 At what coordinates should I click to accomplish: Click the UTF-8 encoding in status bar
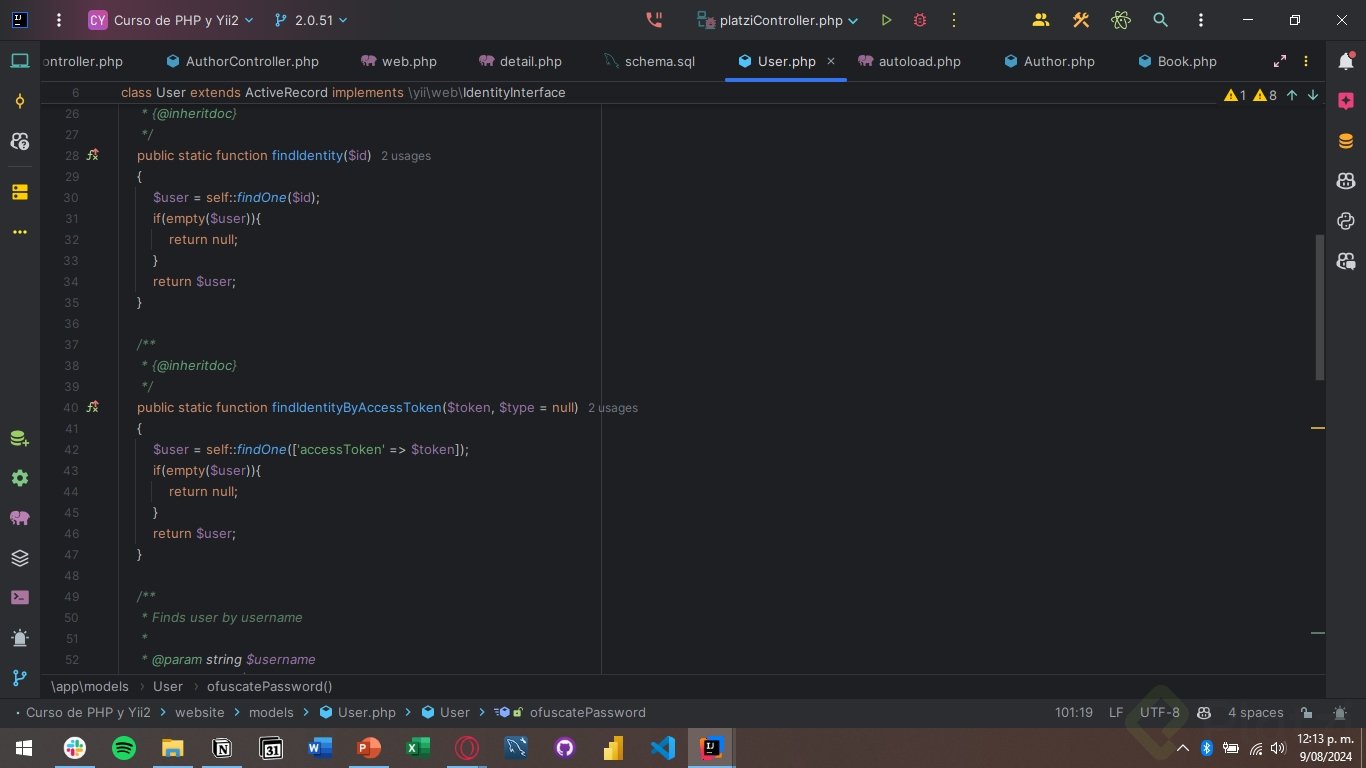1159,713
